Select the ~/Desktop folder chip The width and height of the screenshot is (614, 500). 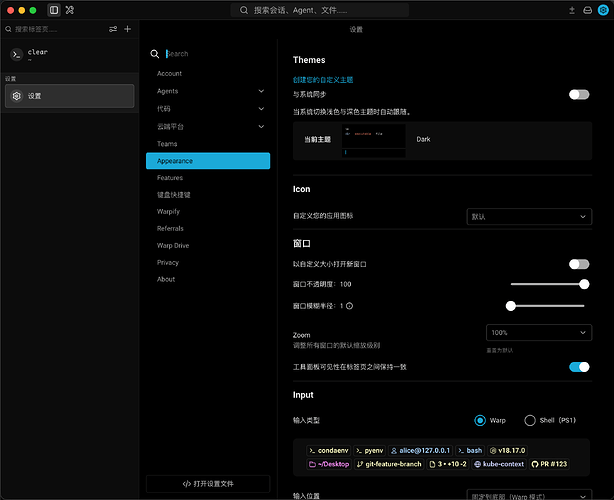(x=329, y=464)
